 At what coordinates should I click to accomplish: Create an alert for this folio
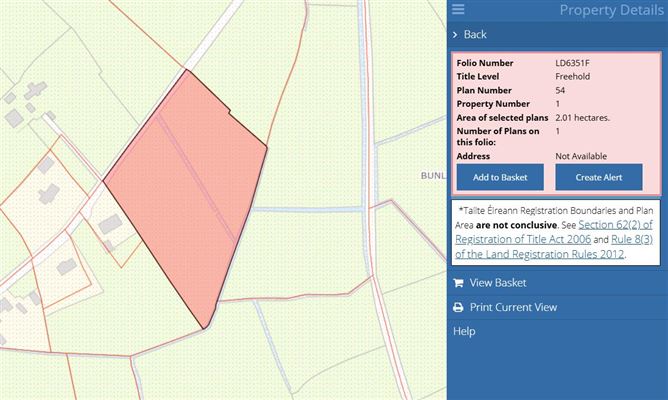(599, 177)
